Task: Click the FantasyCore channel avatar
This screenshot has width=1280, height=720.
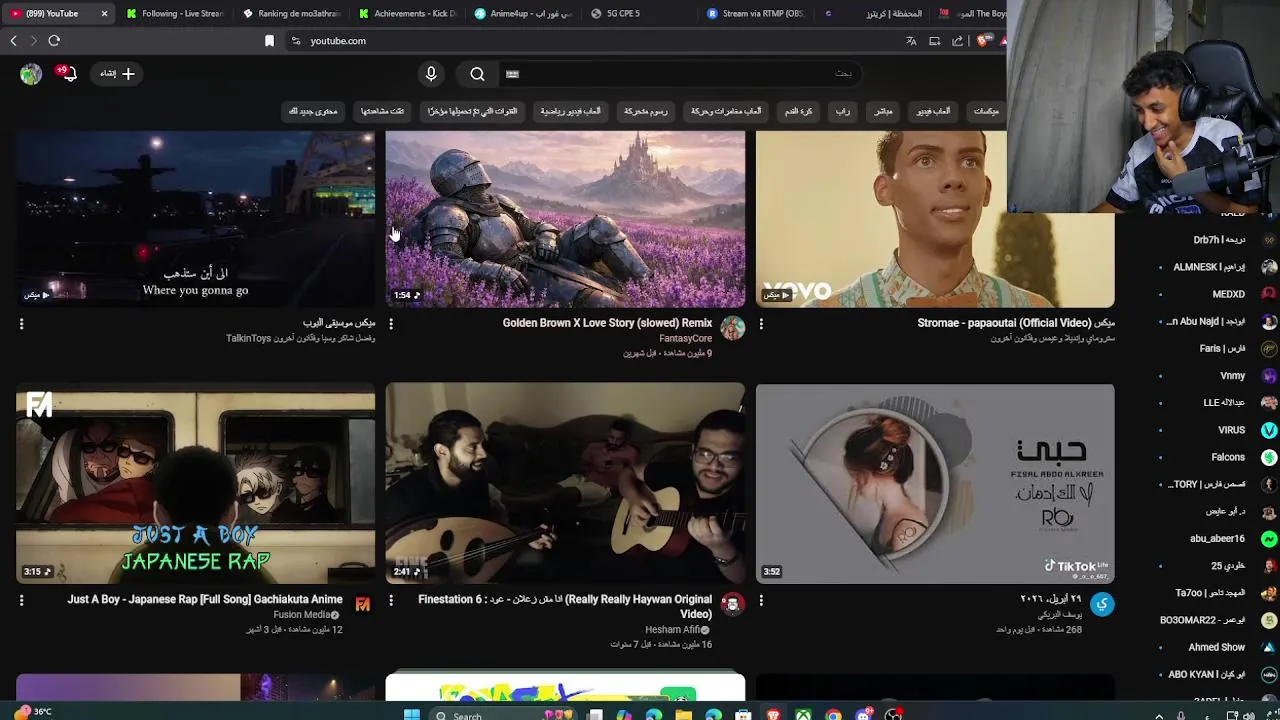Action: 733,328
